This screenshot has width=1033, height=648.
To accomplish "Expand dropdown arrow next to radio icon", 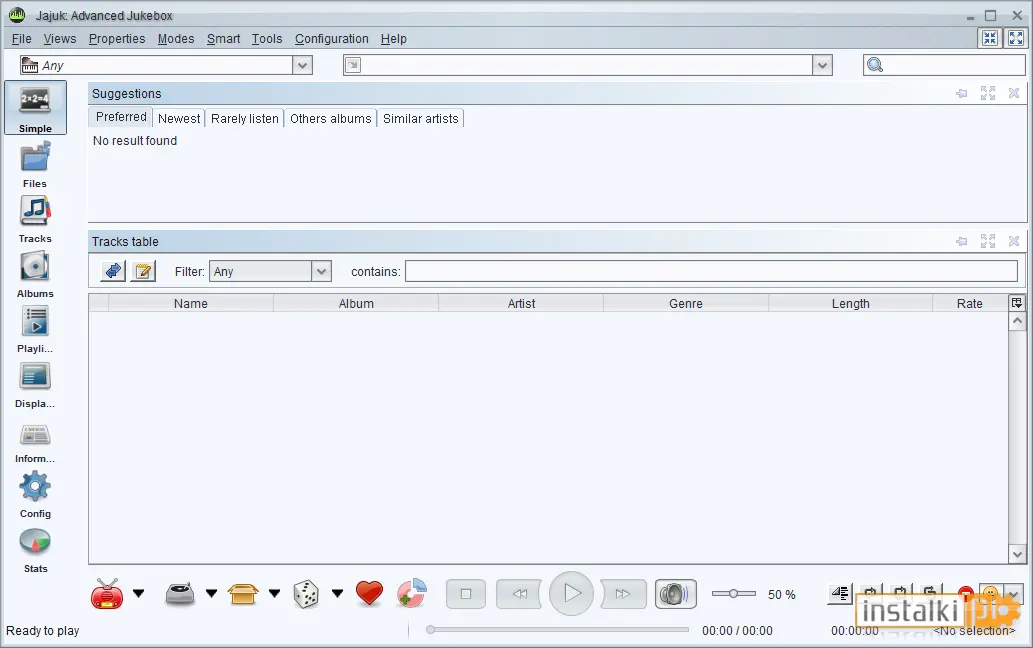I will click(x=138, y=593).
